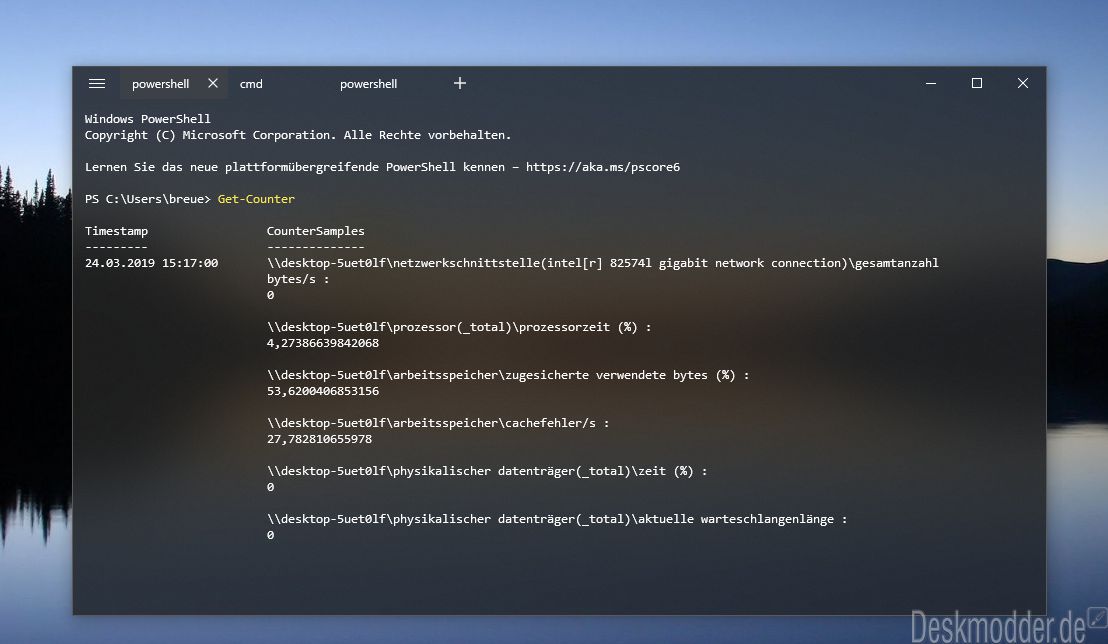Screen dimensions: 1108x644
Task: Close the first powershell tab
Action: pyautogui.click(x=213, y=83)
